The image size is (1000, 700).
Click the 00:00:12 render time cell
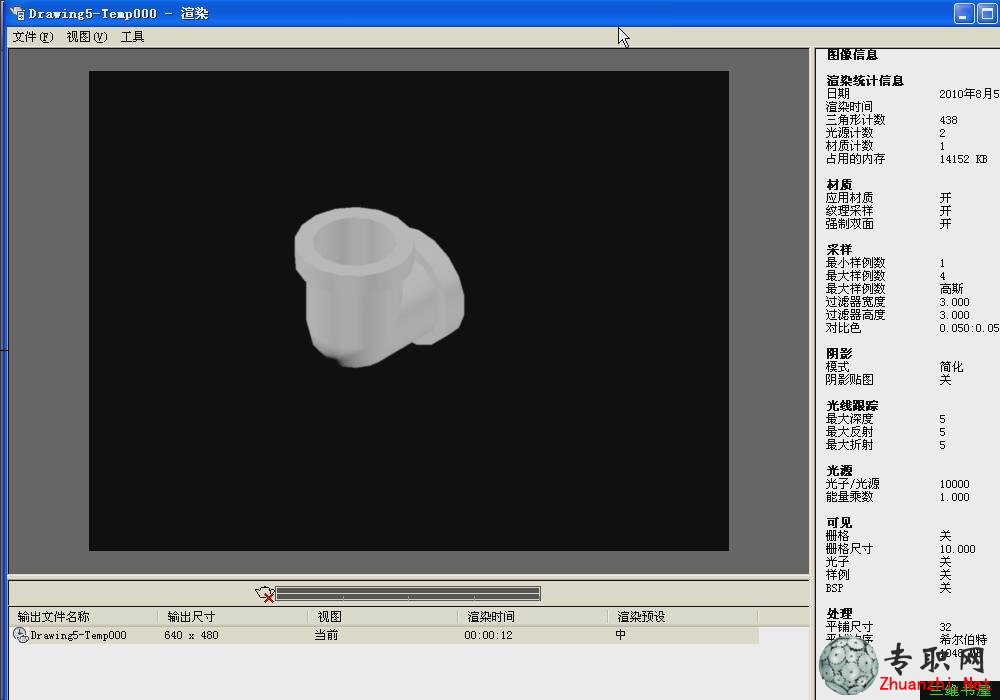point(489,635)
